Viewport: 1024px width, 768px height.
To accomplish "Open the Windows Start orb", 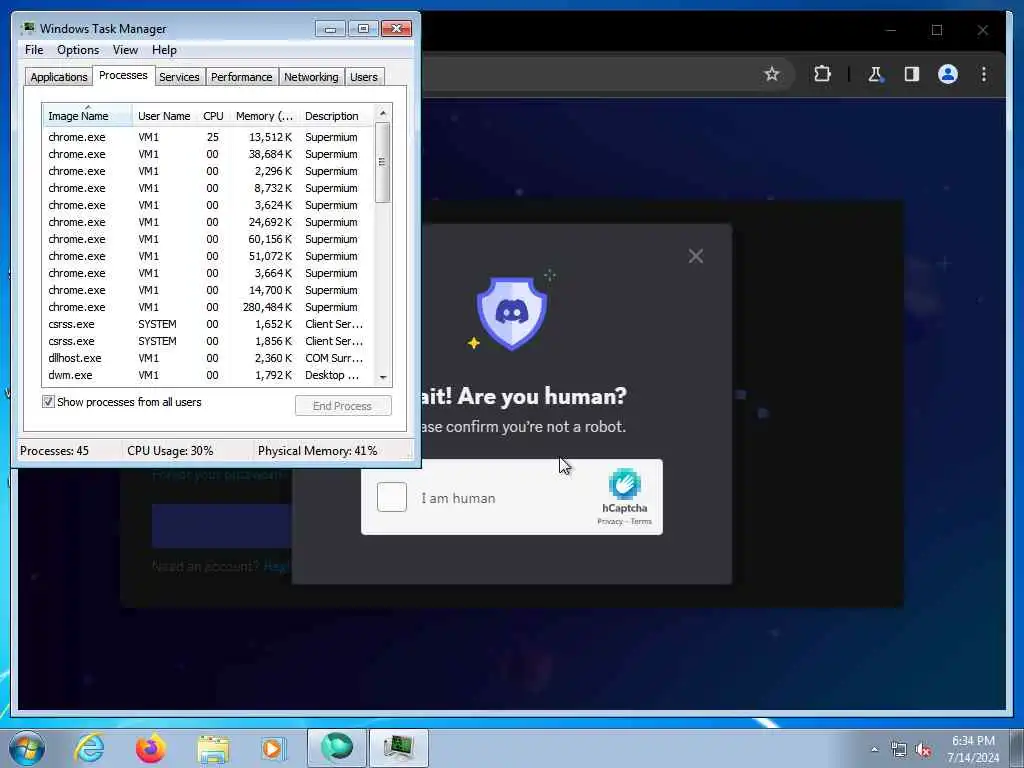I will point(27,748).
